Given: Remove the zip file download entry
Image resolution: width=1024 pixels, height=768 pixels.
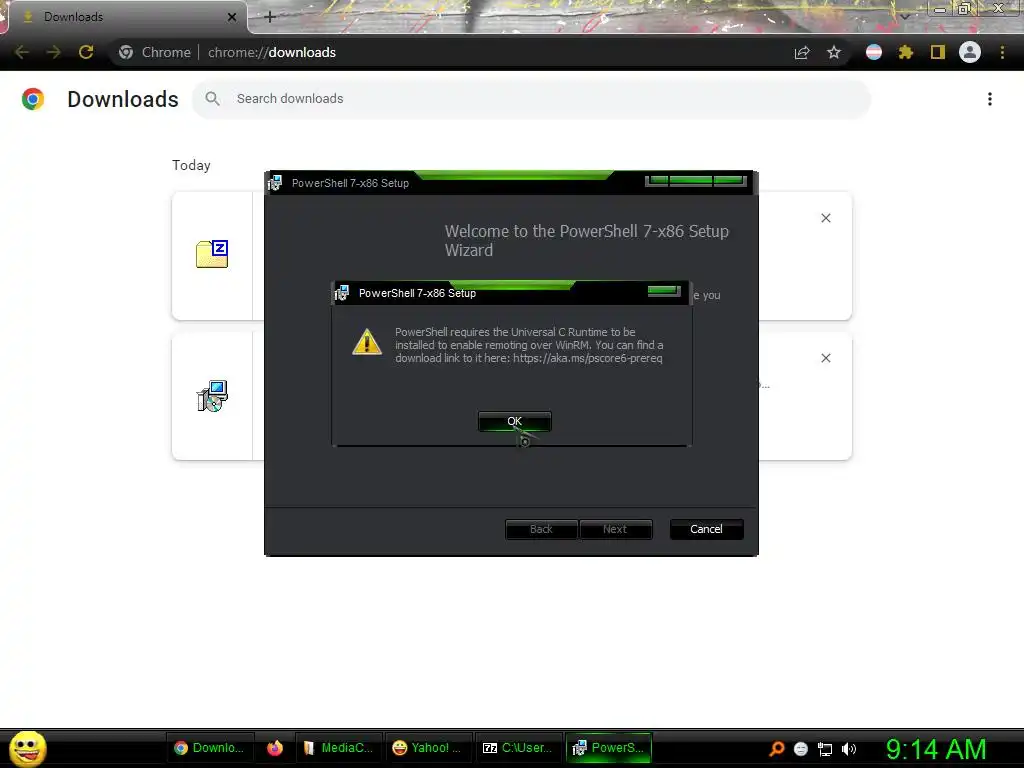Looking at the screenshot, I should [825, 218].
